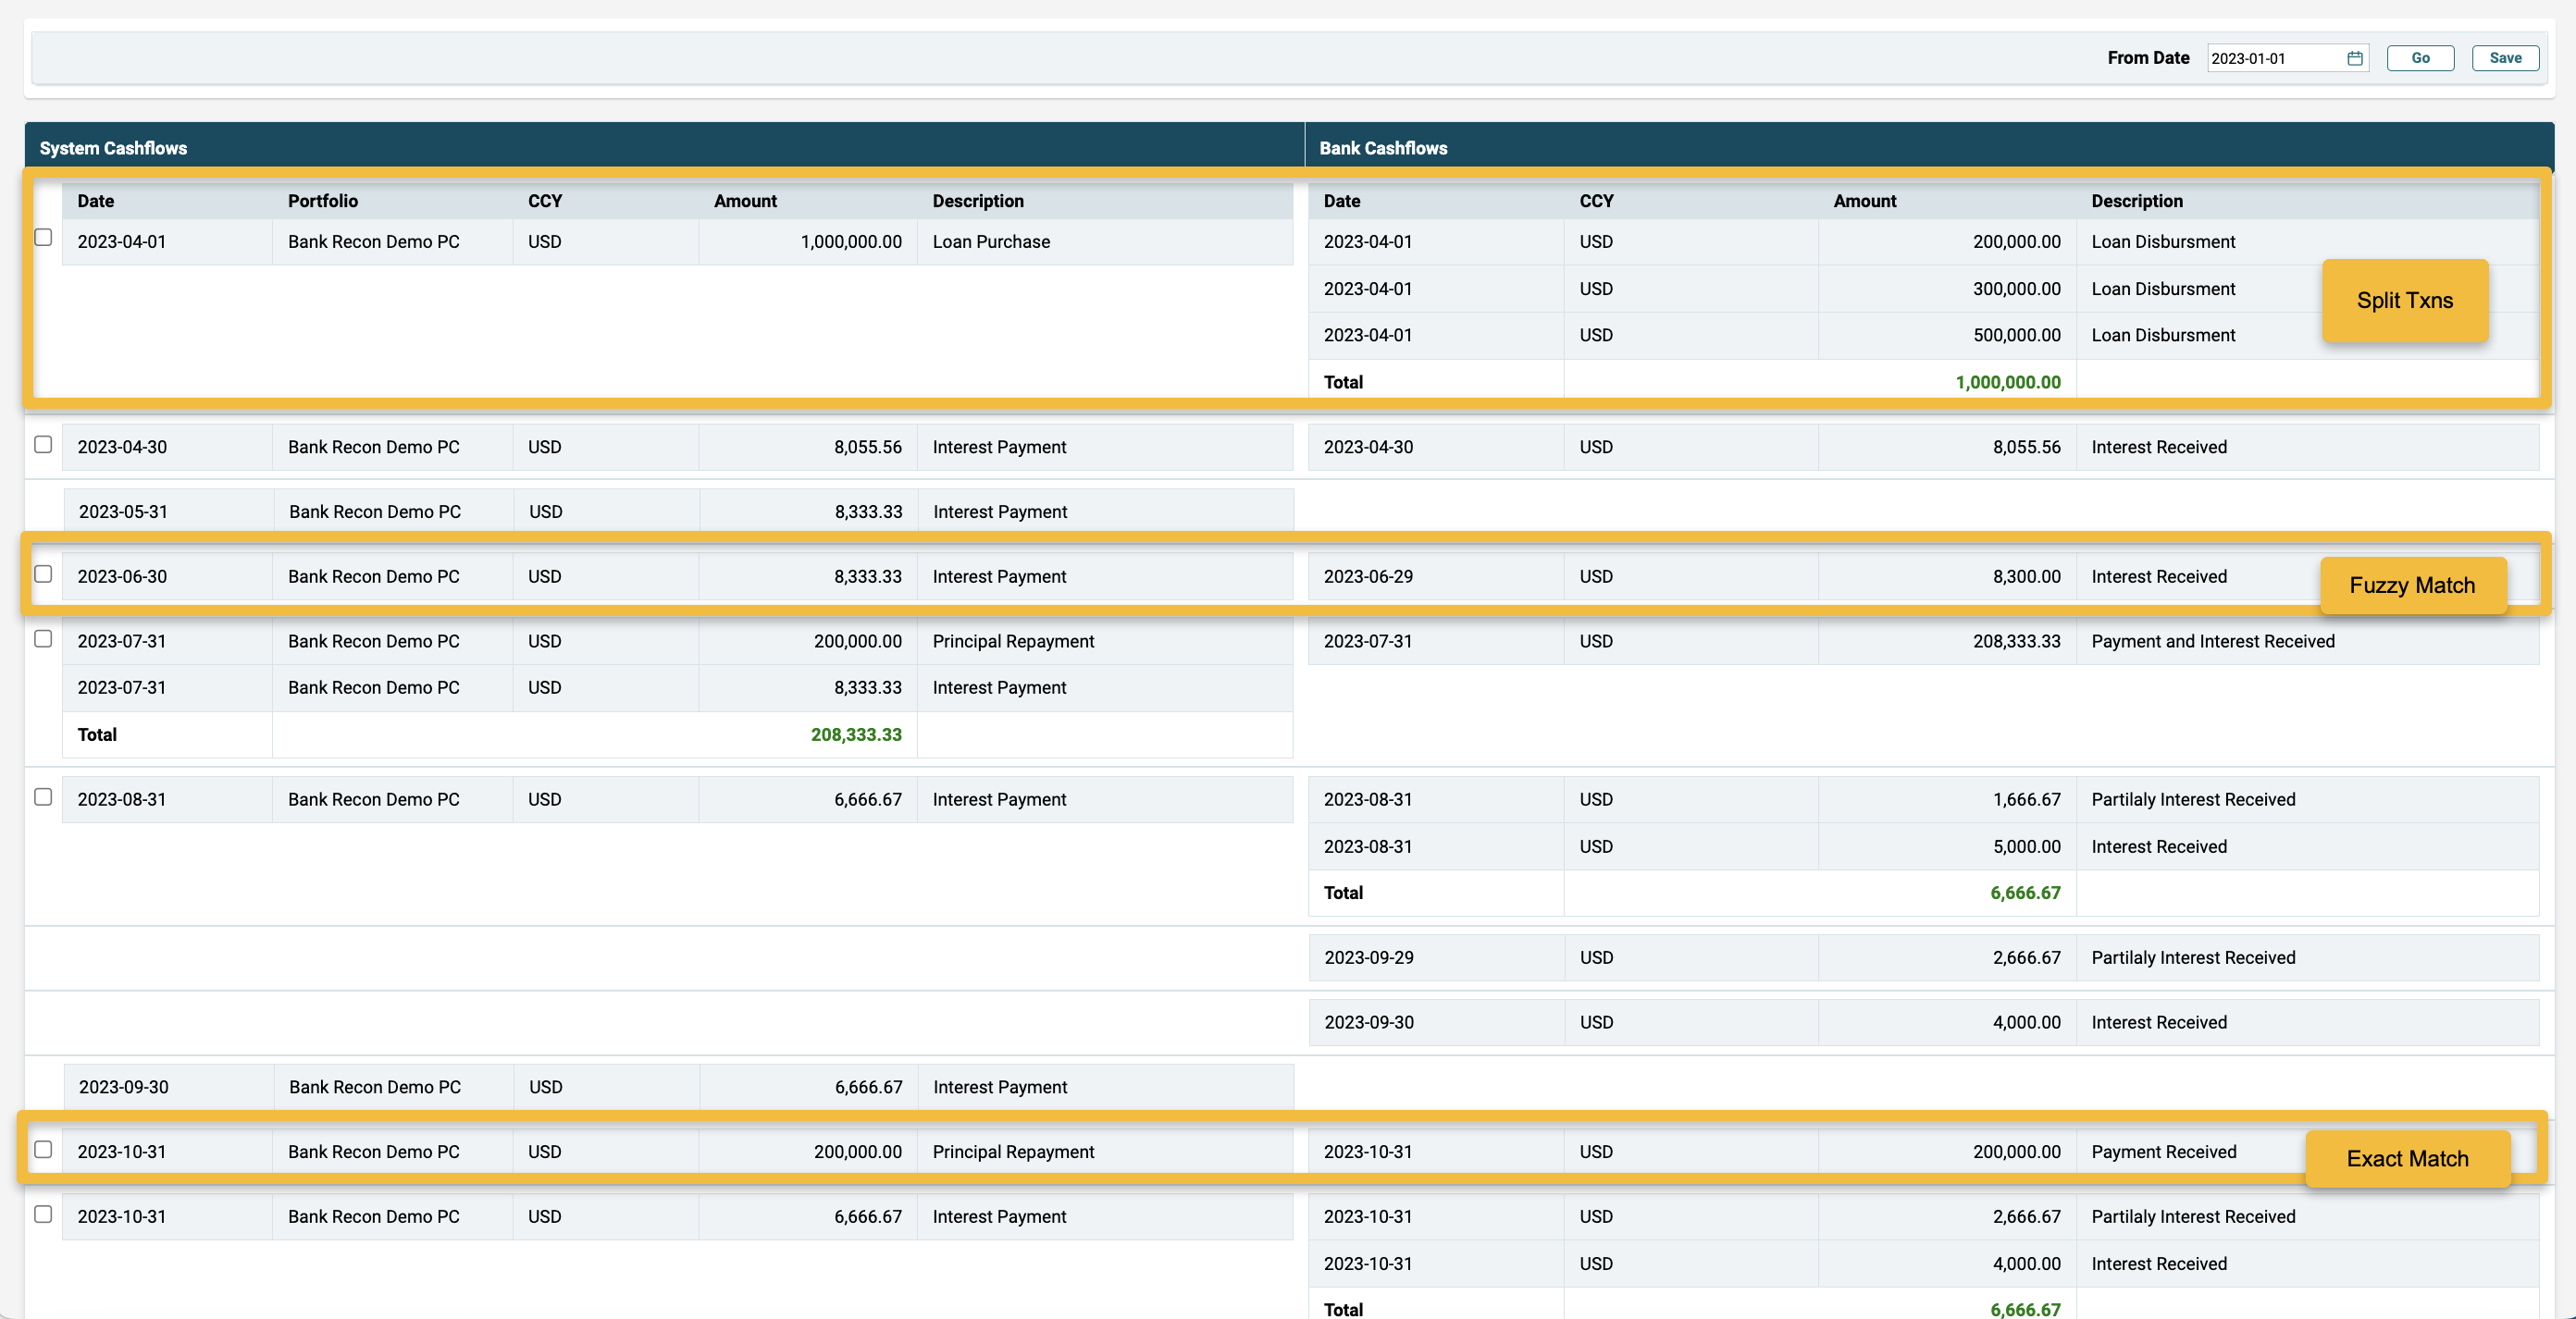Enable the 2023-08-31 Interest Payment checkbox
The width and height of the screenshot is (2576, 1319).
coord(43,797)
